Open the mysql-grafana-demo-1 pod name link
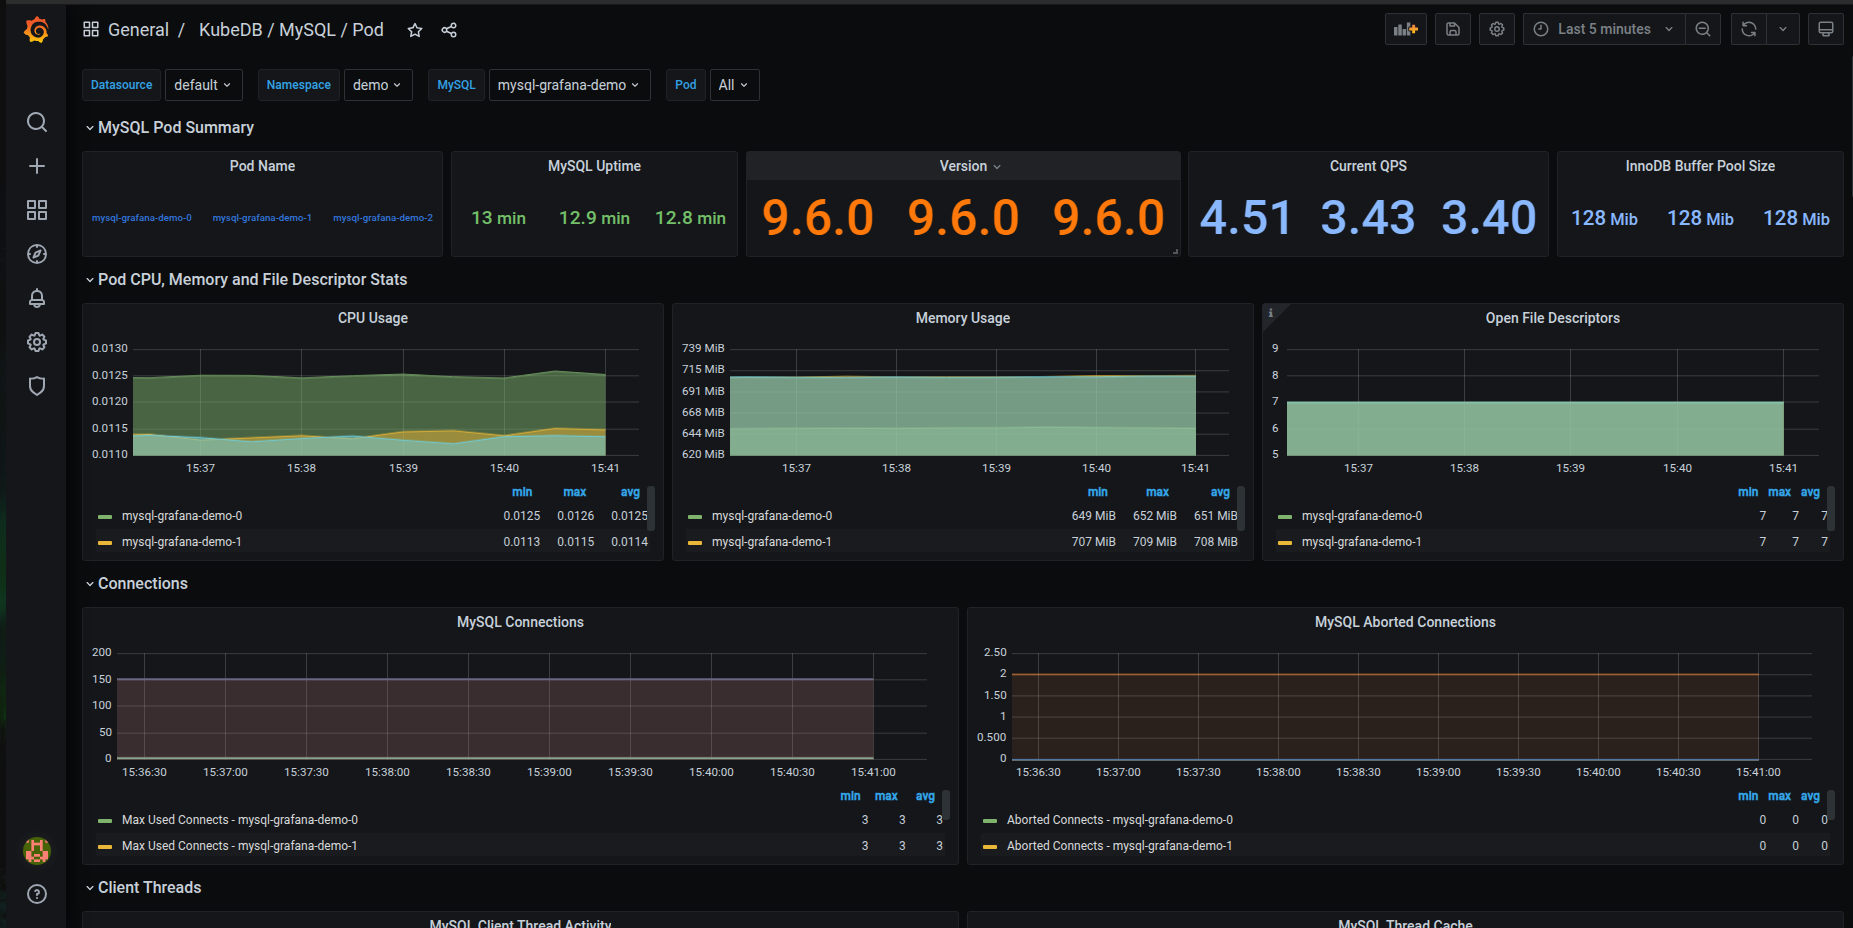The height and width of the screenshot is (928, 1853). (262, 218)
